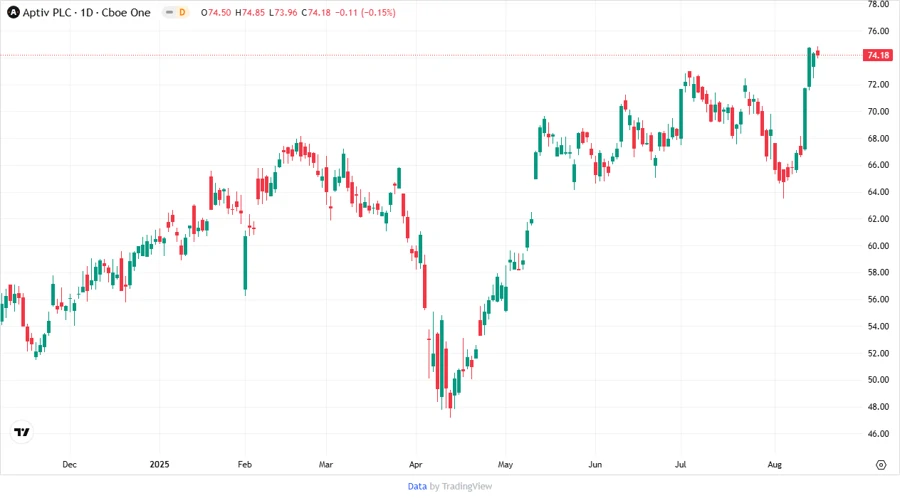Select the Aptiv PLC · 1D · Cboe One title
Image resolution: width=900 pixels, height=498 pixels.
tap(86, 12)
